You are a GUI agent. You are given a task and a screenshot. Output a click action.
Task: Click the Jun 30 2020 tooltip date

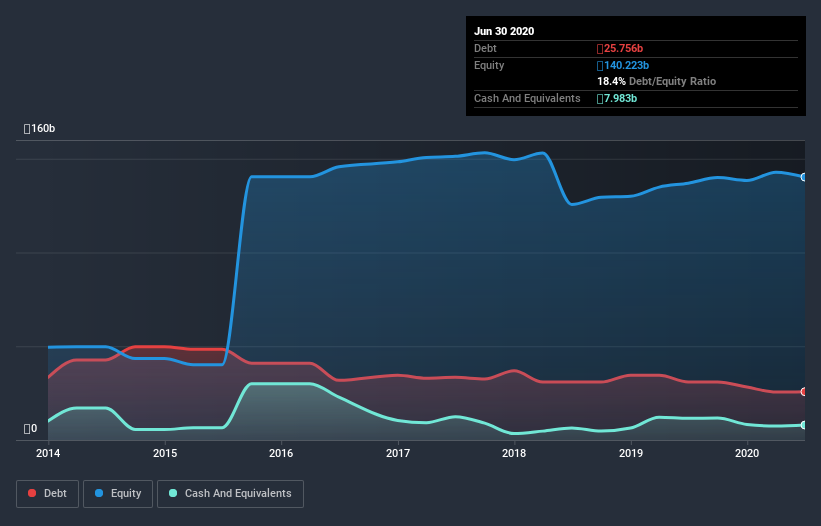tap(504, 31)
